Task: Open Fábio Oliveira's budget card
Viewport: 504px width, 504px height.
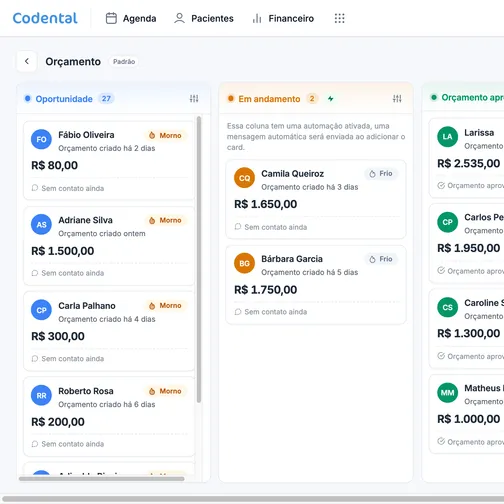Action: [x=109, y=161]
